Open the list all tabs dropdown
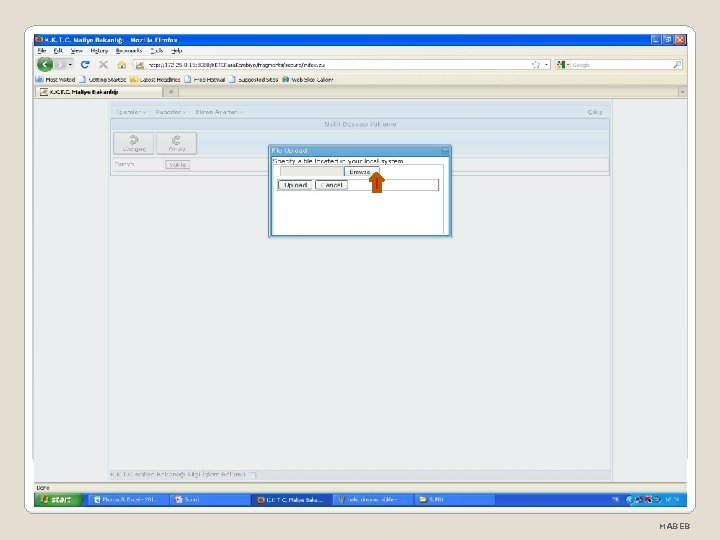The image size is (720, 540). (682, 92)
